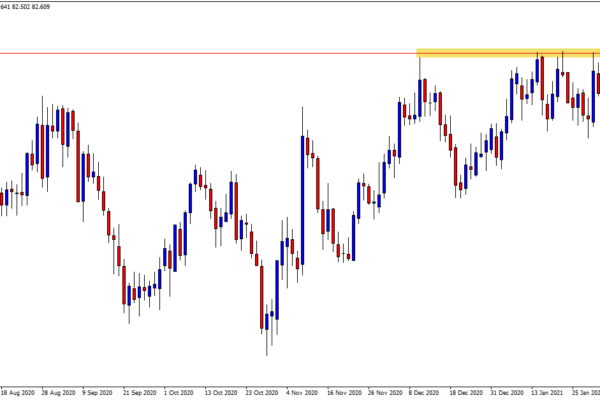Click the tall blue candle in early November

(301, 200)
